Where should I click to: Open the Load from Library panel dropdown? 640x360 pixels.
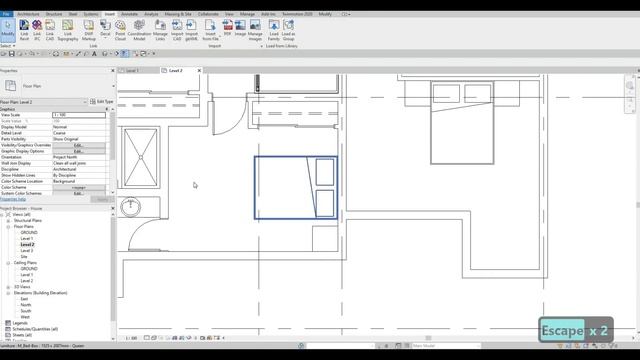(x=282, y=46)
